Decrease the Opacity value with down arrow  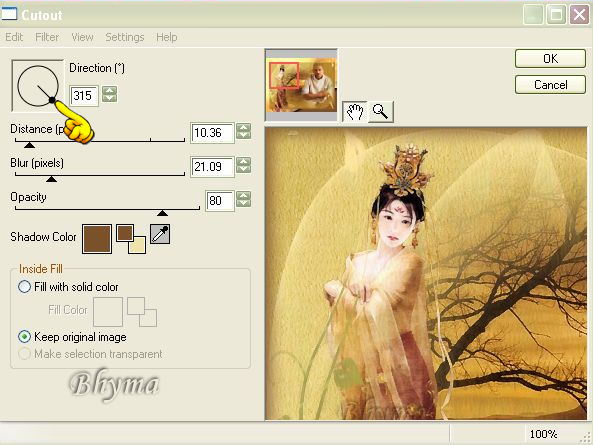(244, 203)
